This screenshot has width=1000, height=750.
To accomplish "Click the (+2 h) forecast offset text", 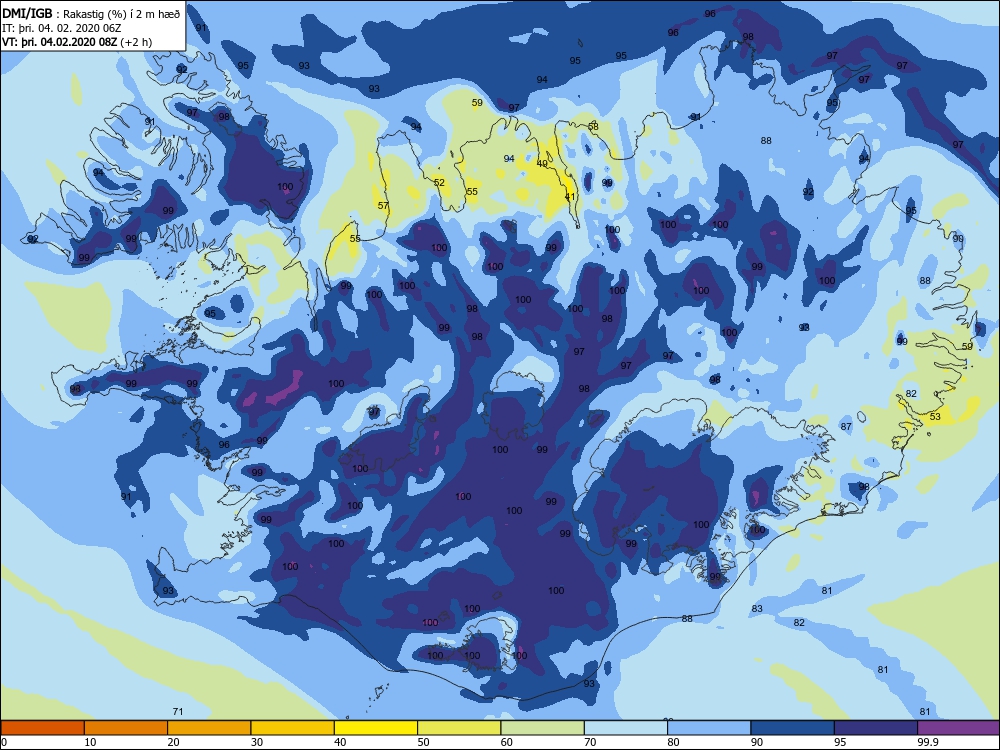I will [x=136, y=42].
